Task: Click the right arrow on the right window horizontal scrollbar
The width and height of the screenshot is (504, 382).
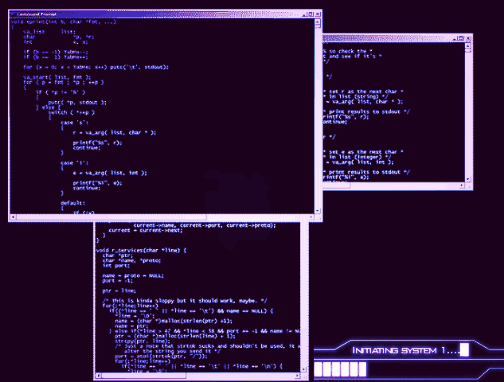Action: point(462,185)
